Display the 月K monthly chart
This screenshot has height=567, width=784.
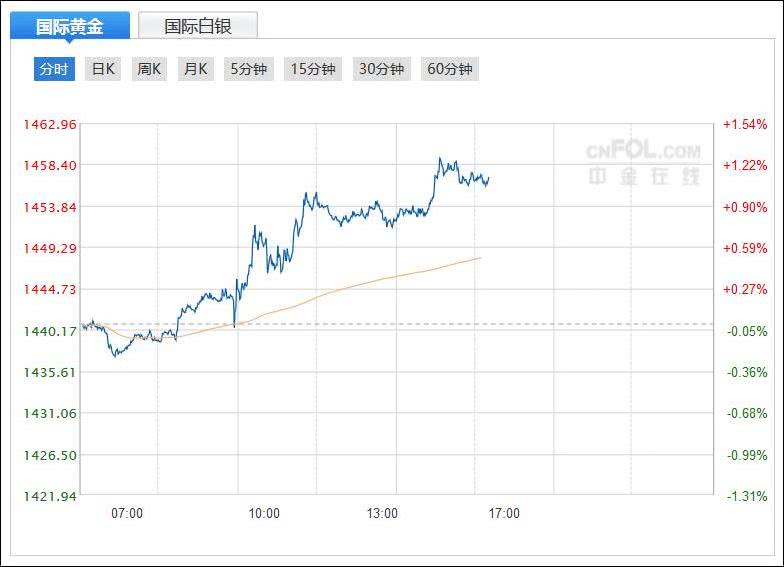pyautogui.click(x=194, y=69)
